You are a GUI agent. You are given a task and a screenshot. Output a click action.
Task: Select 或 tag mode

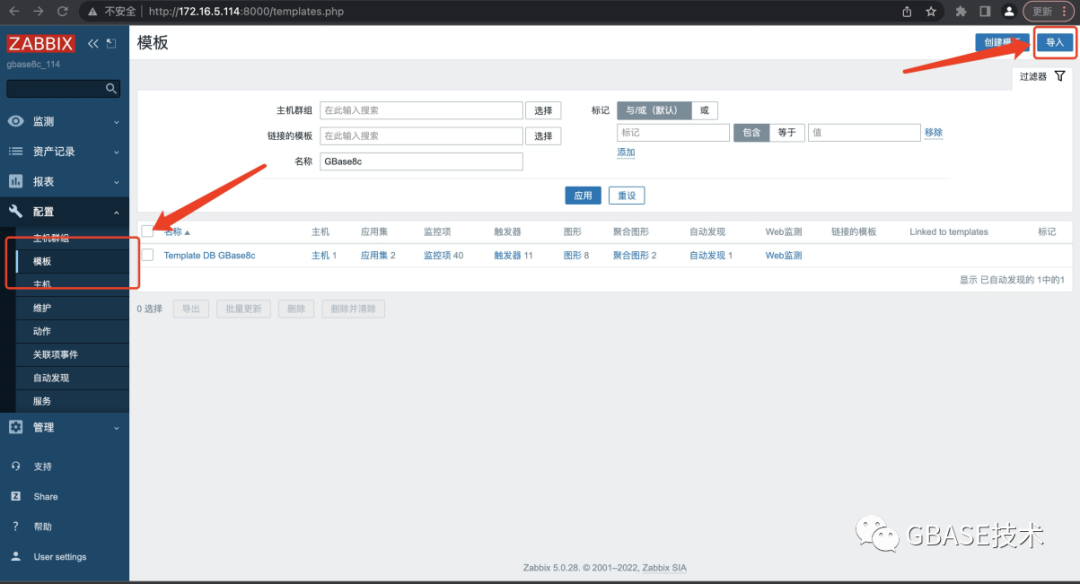coord(704,110)
